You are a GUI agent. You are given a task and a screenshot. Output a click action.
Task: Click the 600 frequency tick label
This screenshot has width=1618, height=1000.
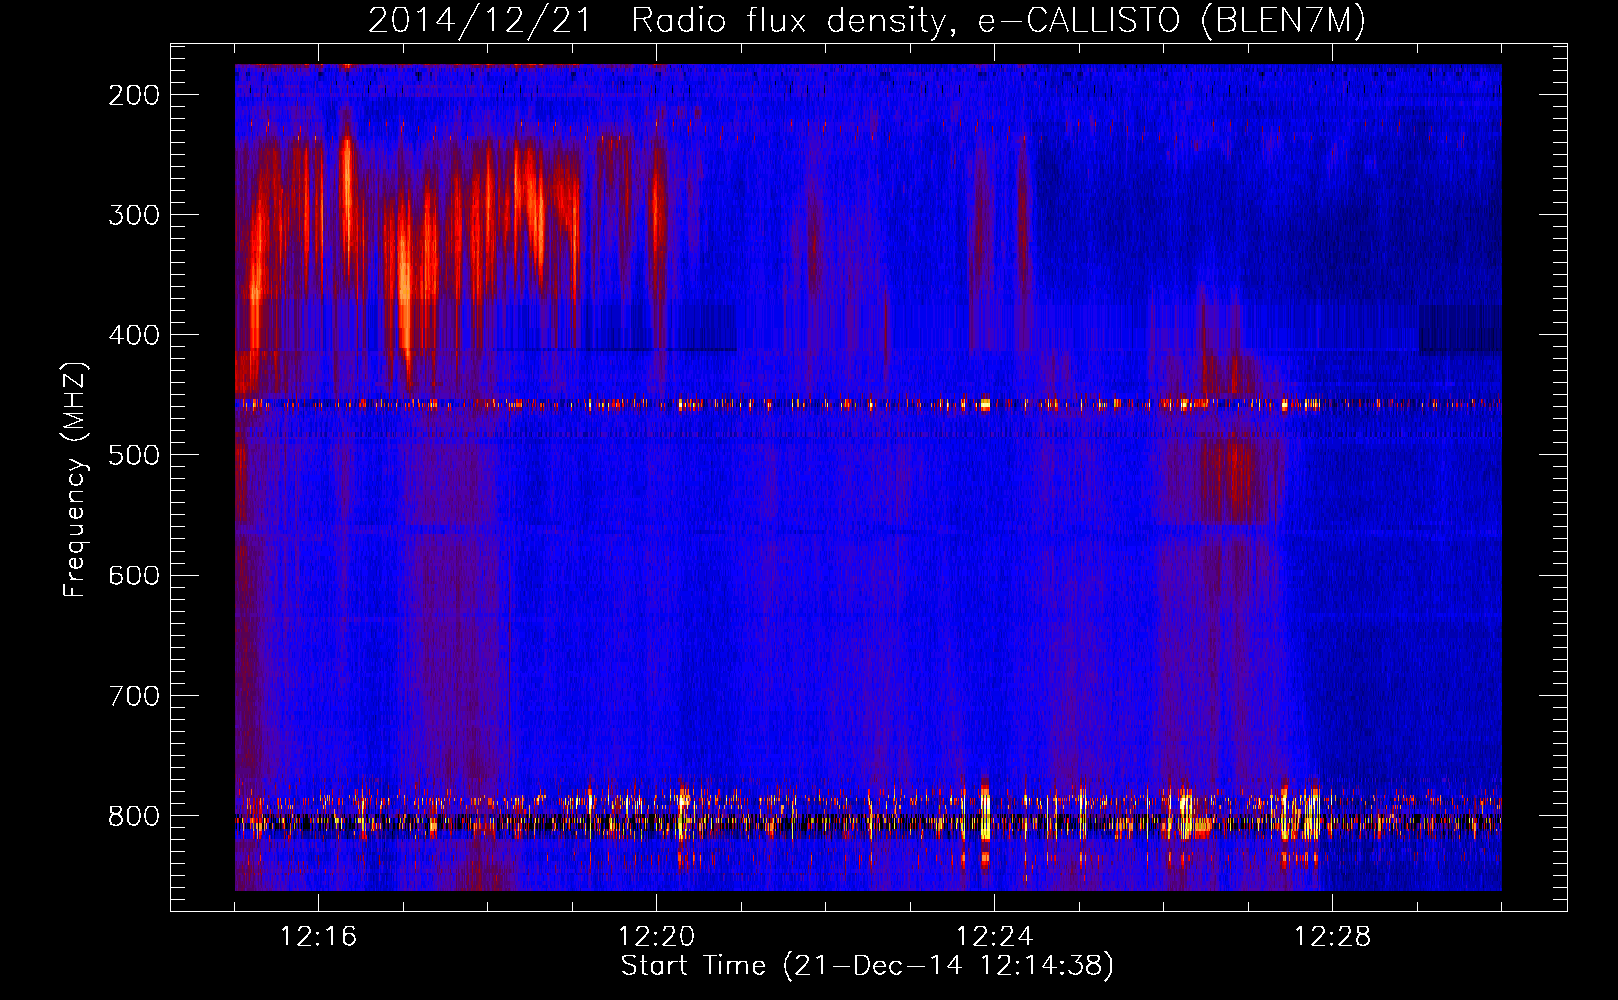[x=134, y=575]
